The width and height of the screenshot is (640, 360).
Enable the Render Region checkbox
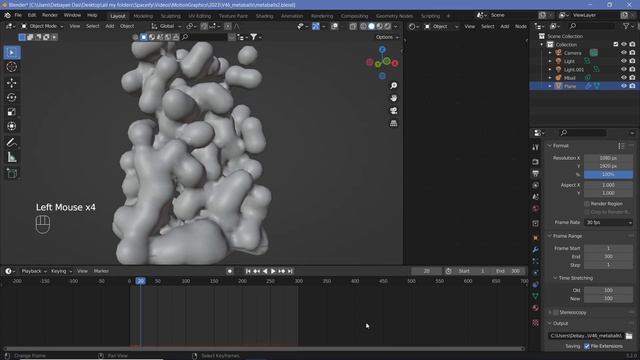click(587, 204)
